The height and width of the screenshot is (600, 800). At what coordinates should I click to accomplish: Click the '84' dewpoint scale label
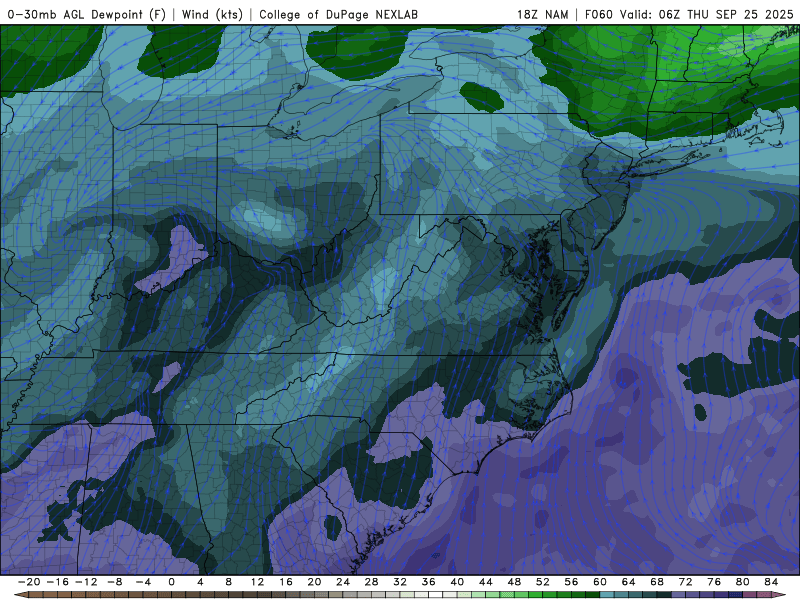point(771,582)
